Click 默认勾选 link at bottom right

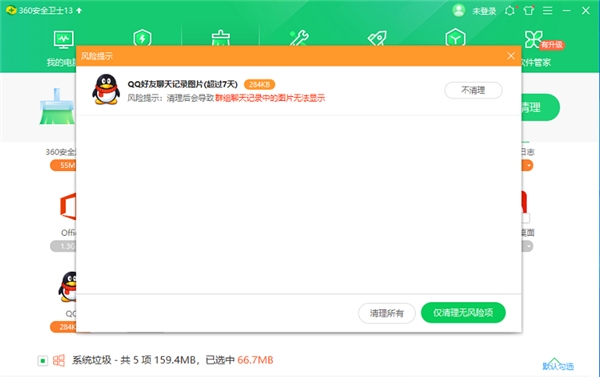coord(558,366)
